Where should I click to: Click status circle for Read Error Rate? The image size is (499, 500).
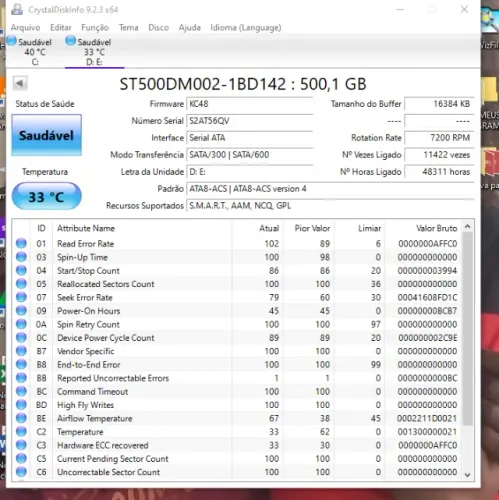(x=21, y=243)
